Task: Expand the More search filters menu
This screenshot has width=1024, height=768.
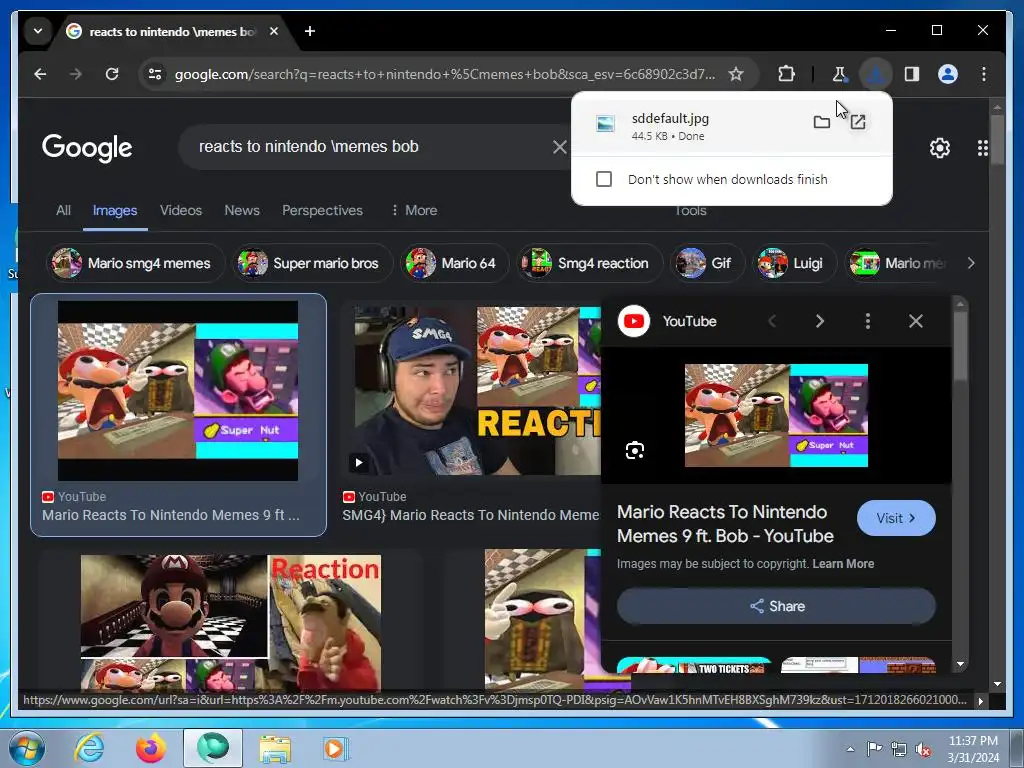Action: pos(414,210)
